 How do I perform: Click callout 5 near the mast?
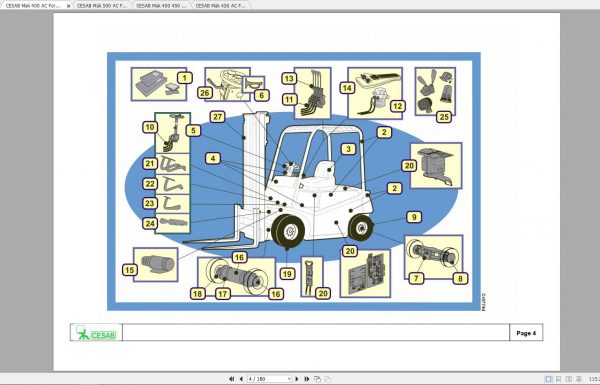[193, 131]
